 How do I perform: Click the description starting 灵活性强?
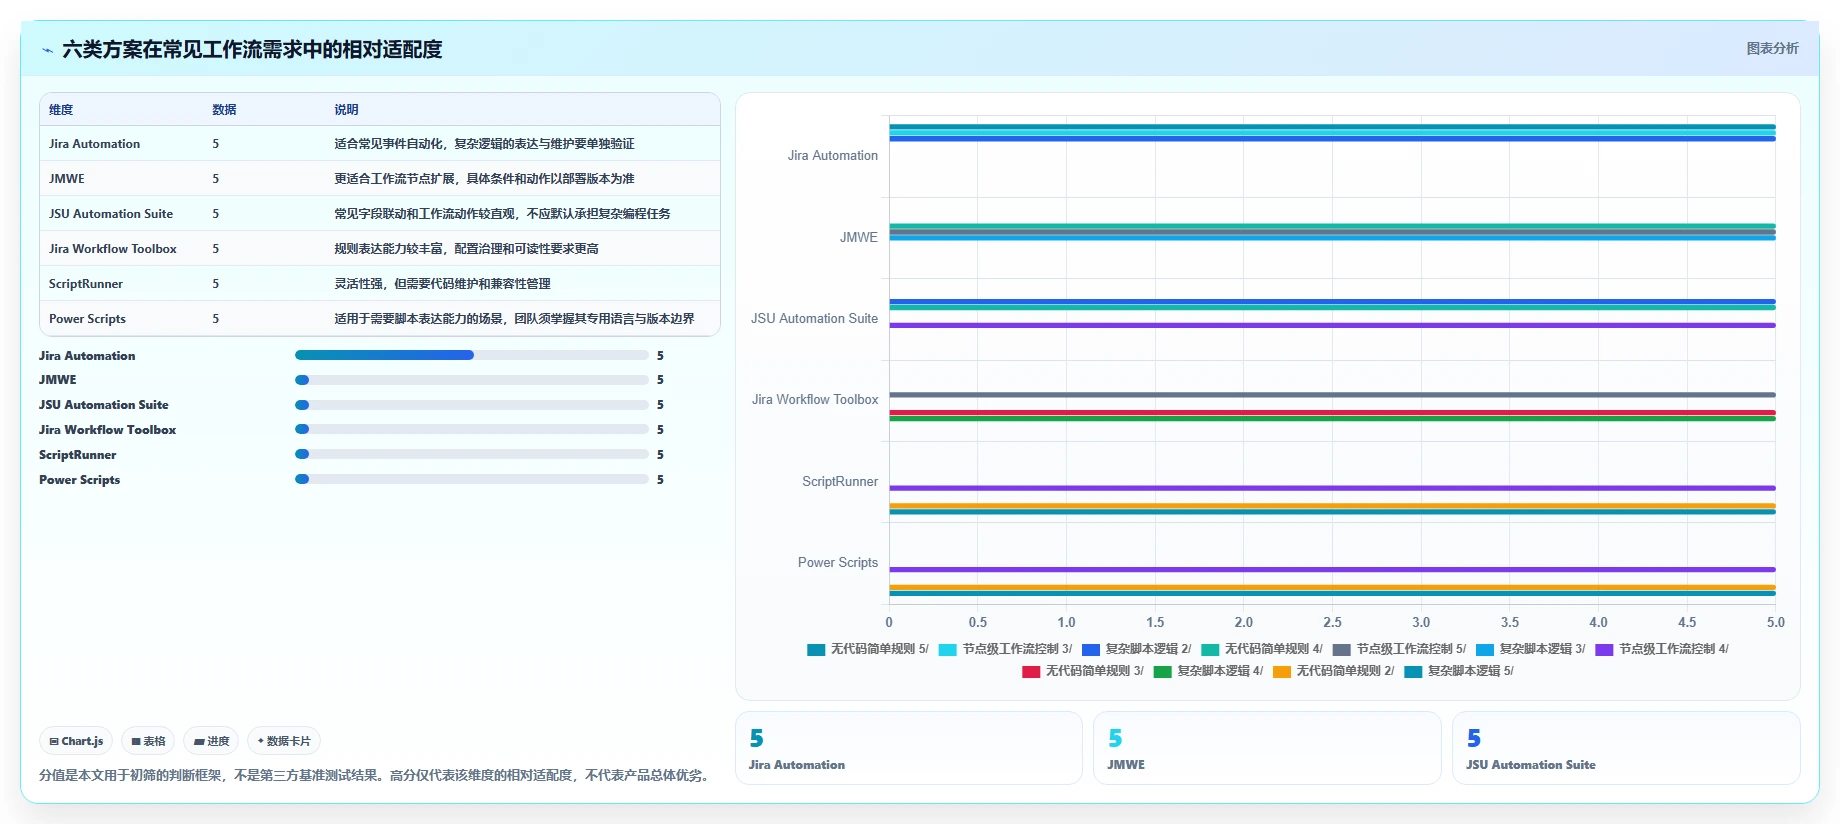pos(442,284)
